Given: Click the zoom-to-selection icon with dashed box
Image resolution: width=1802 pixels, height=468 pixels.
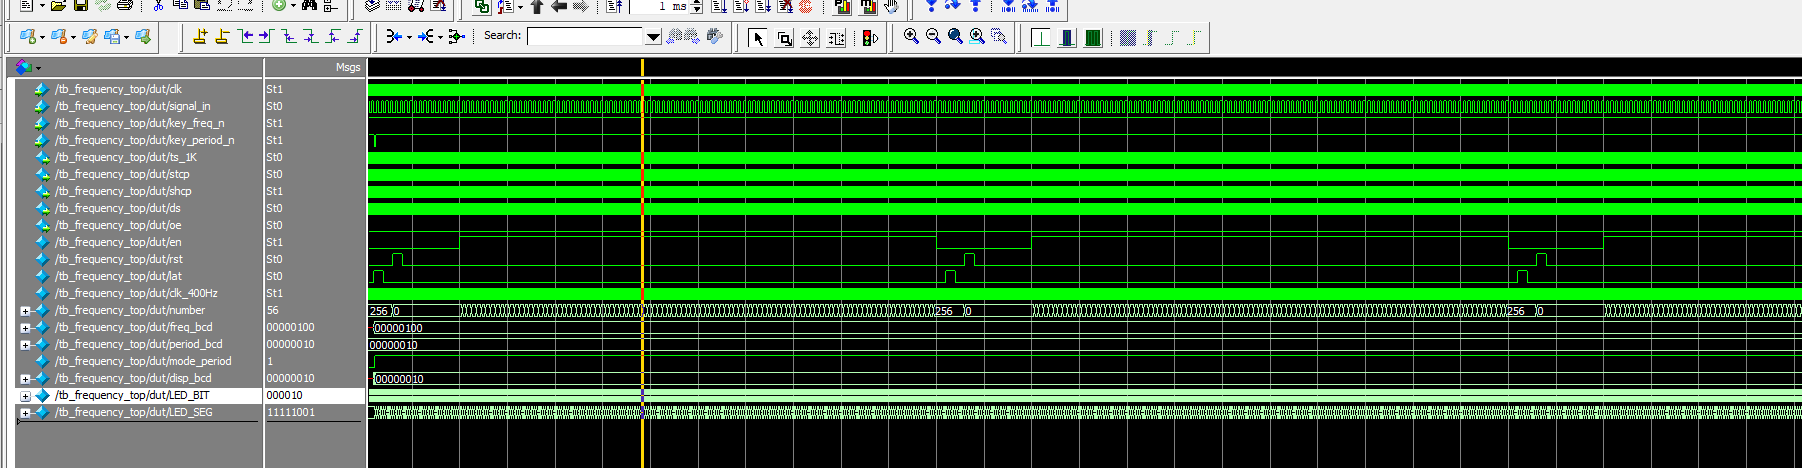Looking at the screenshot, I should tap(999, 37).
